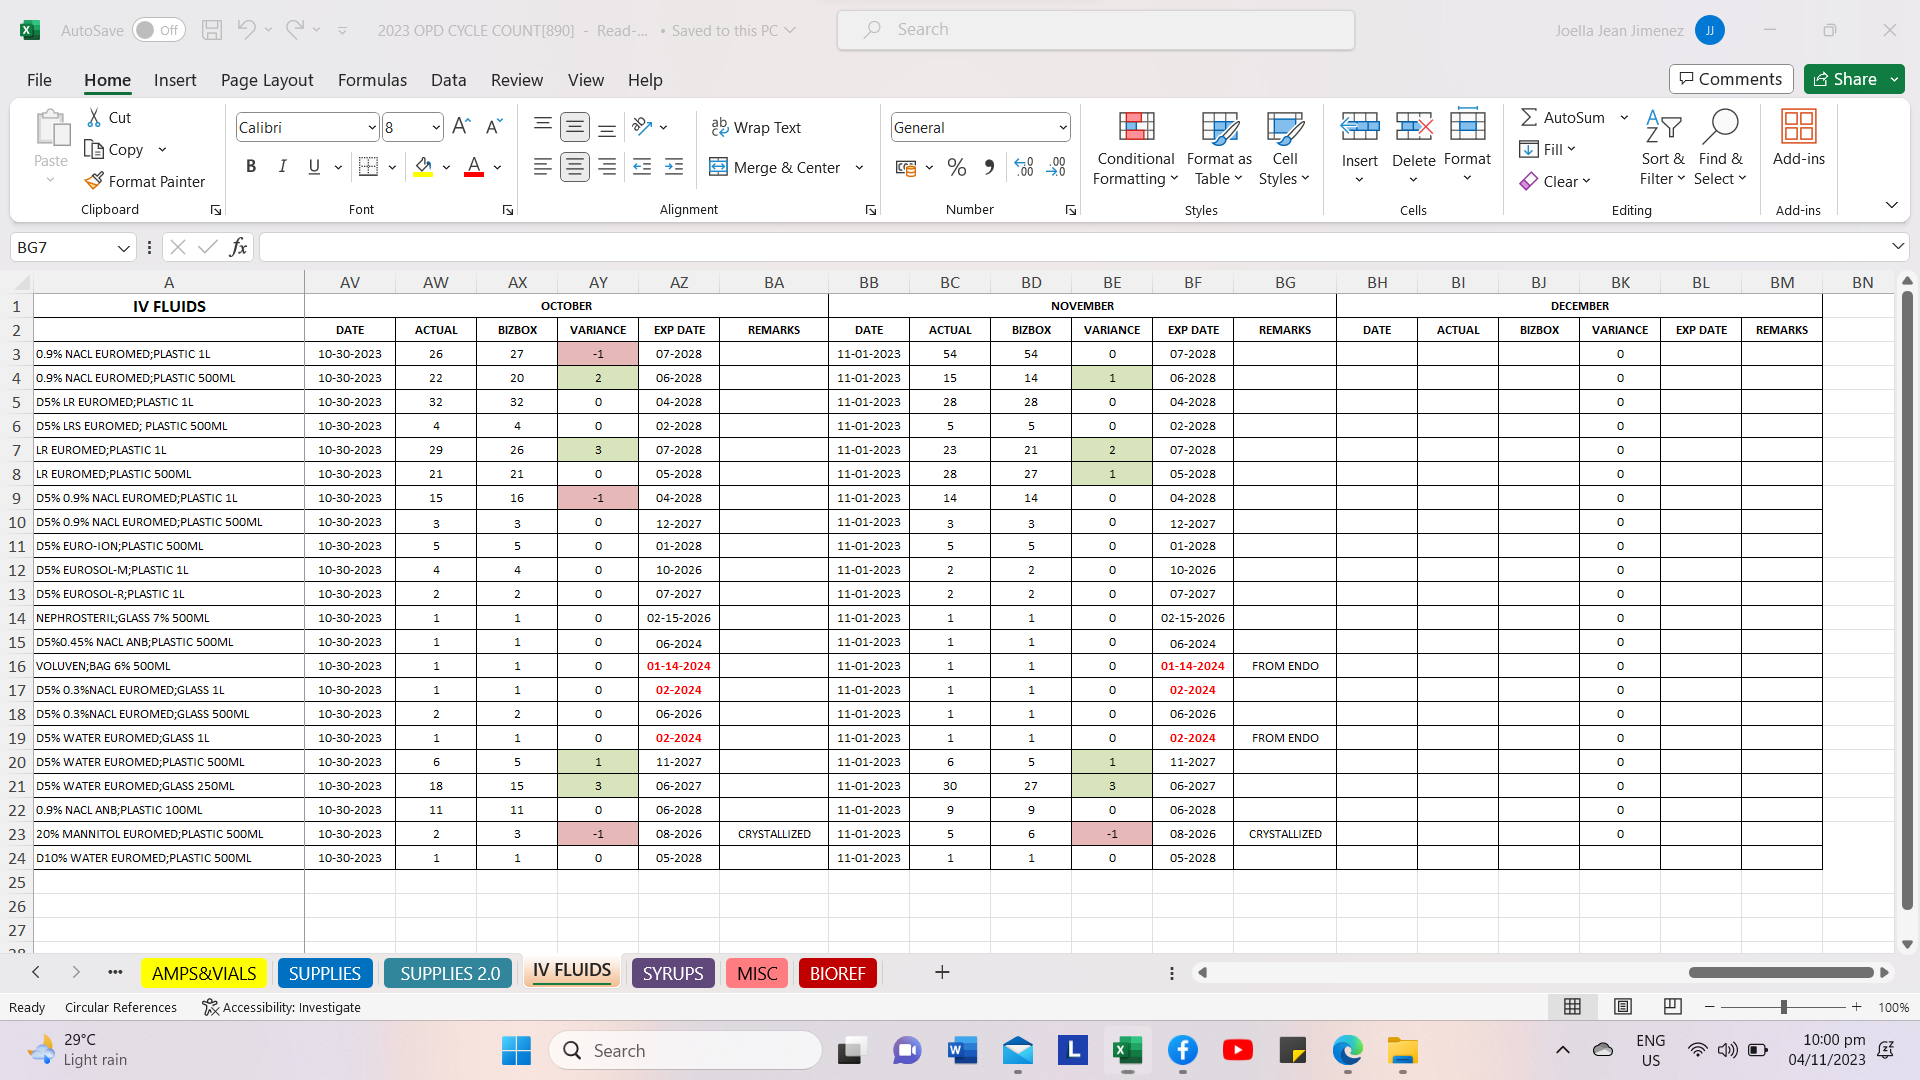Click the Format Painter brush icon

(x=94, y=181)
